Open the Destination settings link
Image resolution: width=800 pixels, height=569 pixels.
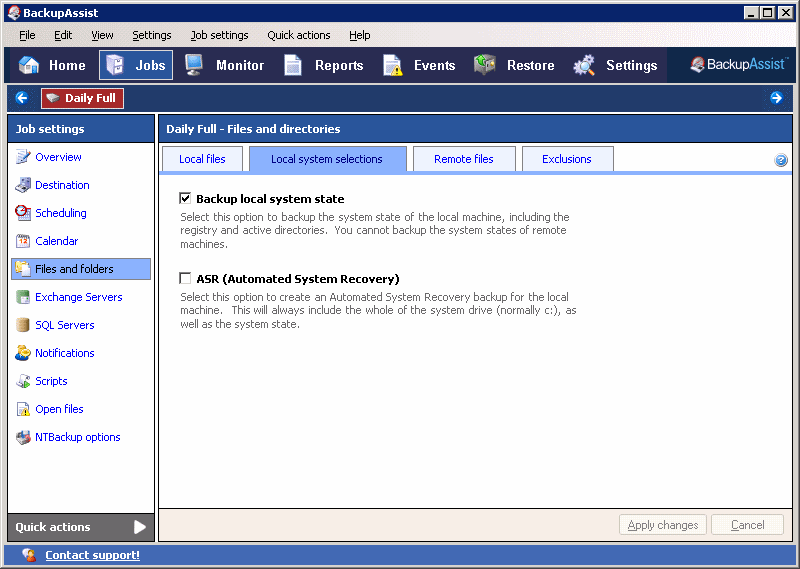pyautogui.click(x=62, y=185)
